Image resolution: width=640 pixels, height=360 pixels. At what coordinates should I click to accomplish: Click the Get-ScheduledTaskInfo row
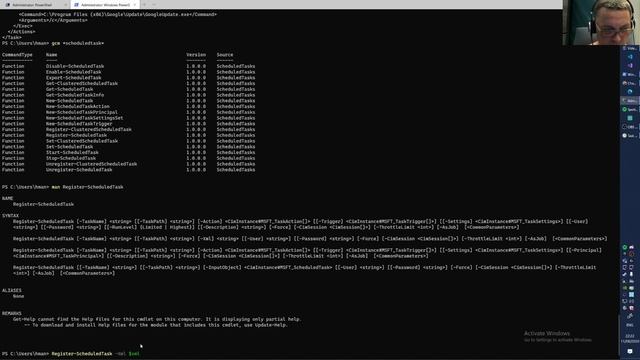click(128, 95)
